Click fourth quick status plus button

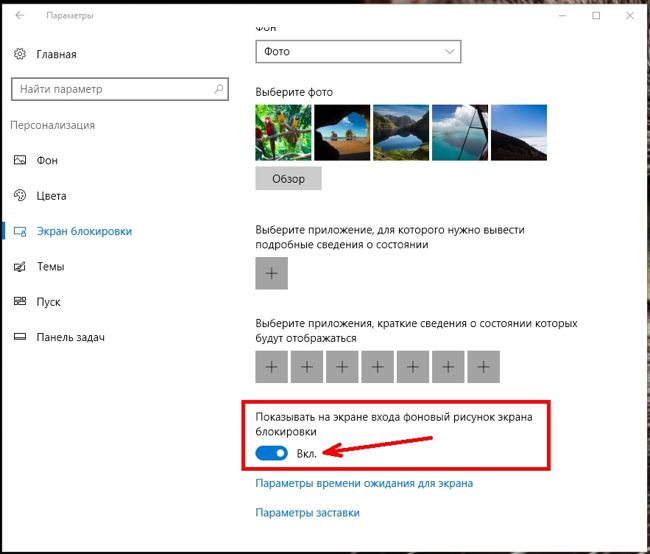tap(378, 367)
